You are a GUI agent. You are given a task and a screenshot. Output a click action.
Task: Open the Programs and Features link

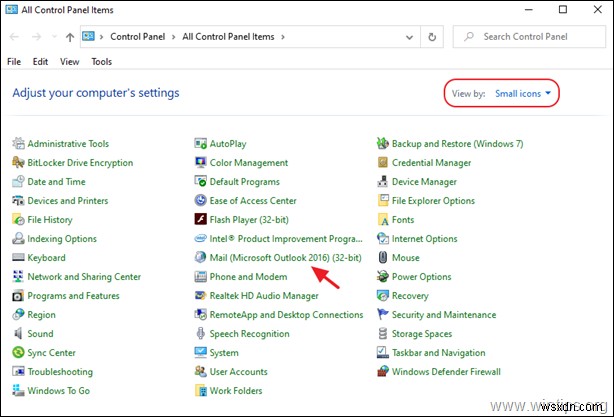[x=73, y=296]
